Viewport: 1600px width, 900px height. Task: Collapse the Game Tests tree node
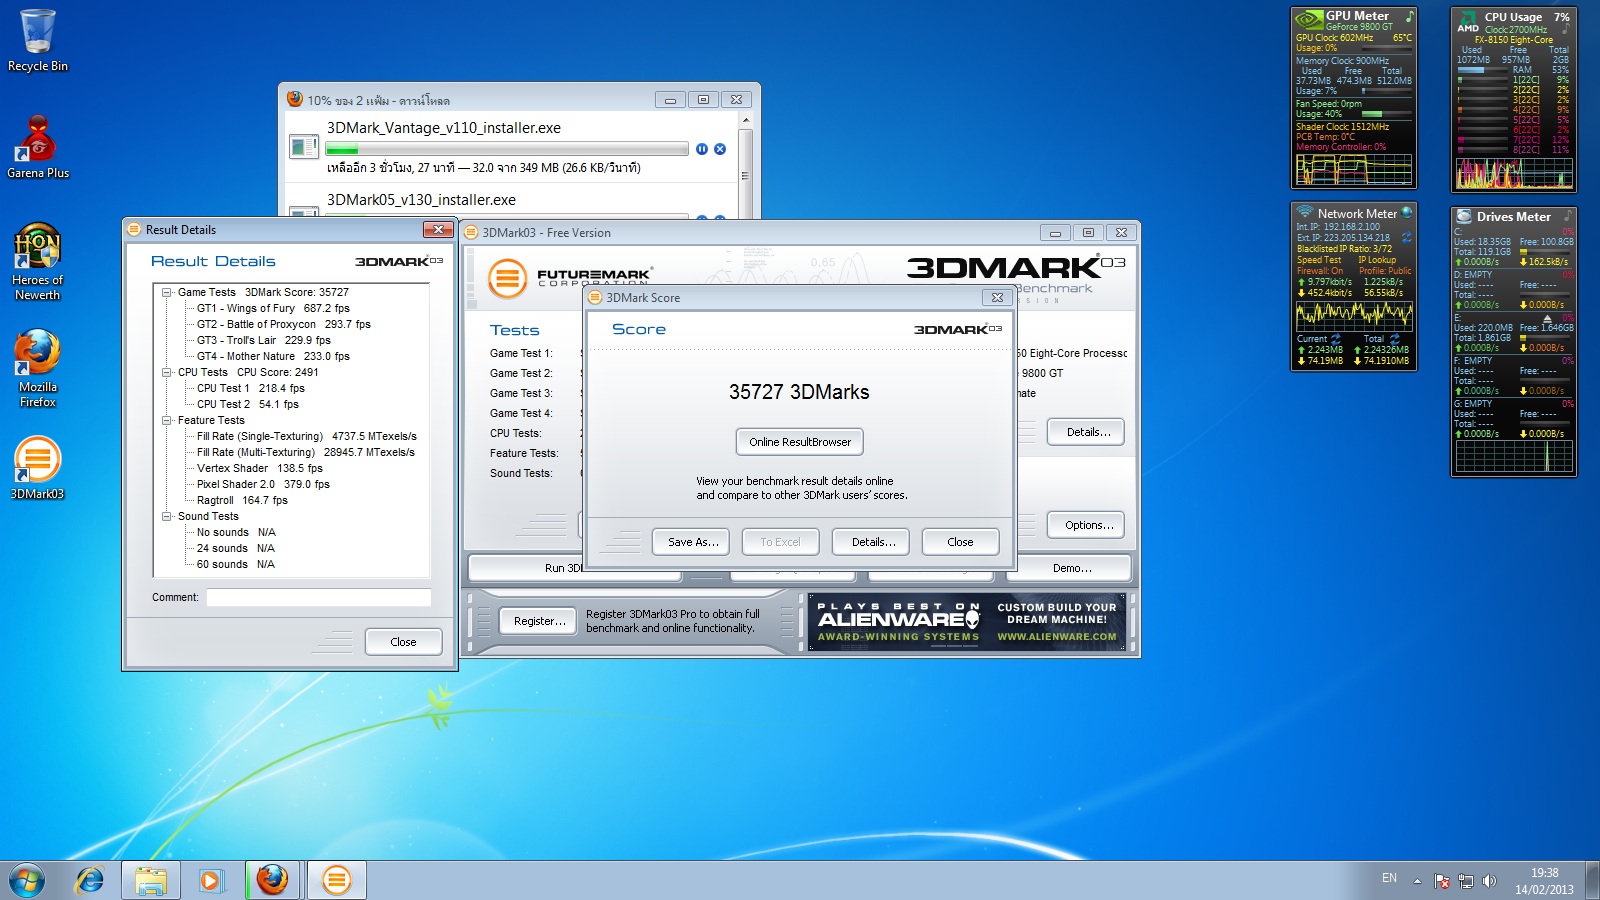[x=167, y=292]
